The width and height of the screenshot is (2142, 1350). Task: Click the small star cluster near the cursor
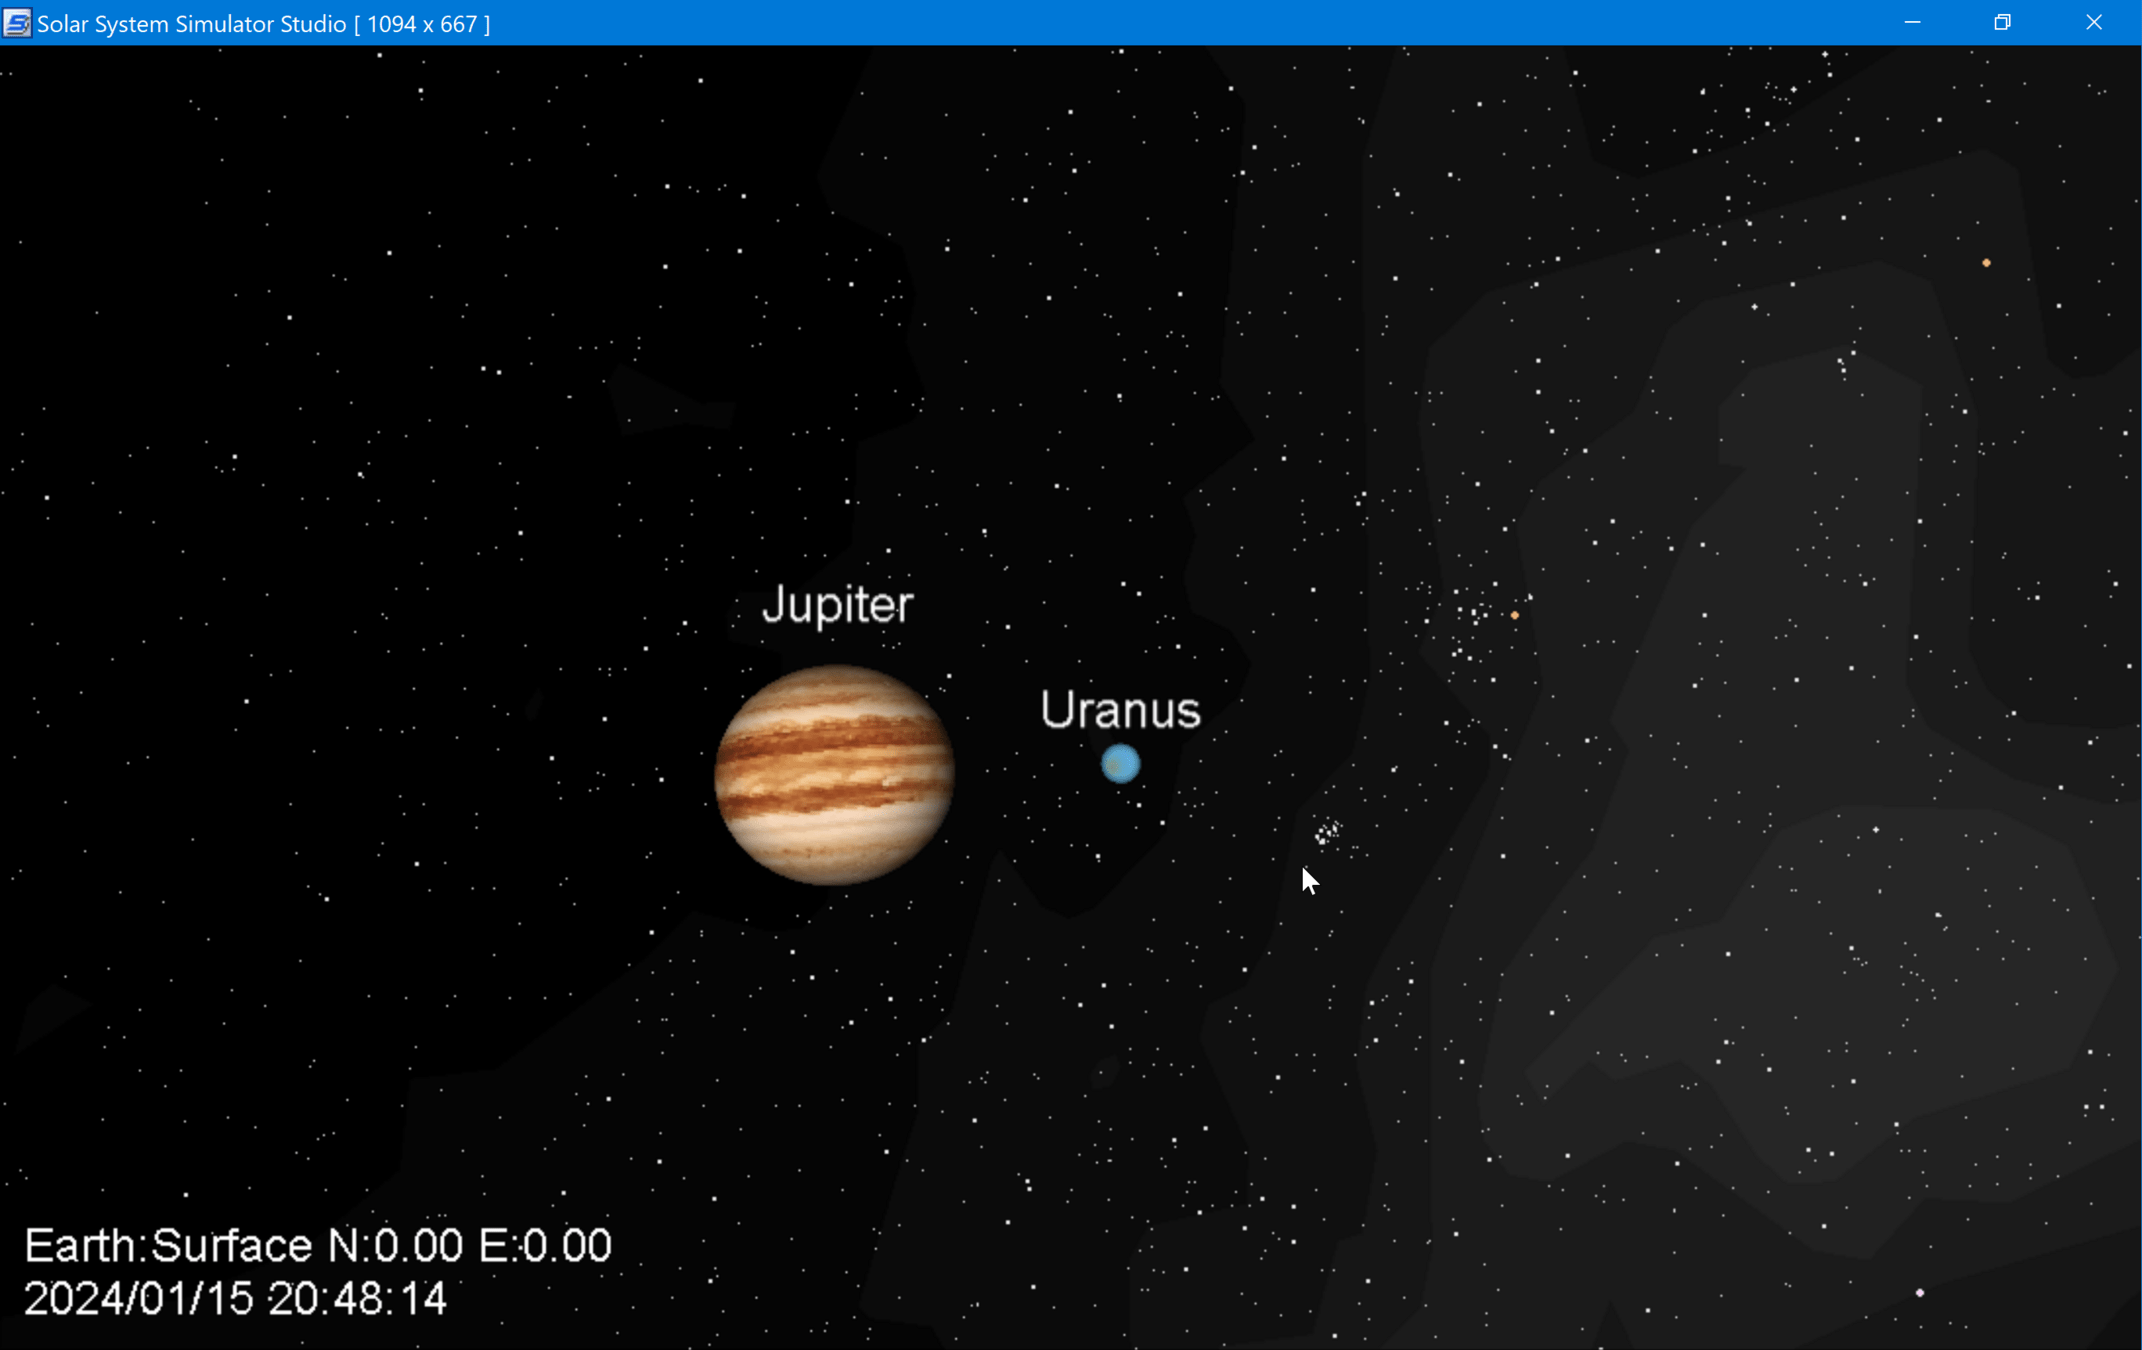pos(1327,833)
